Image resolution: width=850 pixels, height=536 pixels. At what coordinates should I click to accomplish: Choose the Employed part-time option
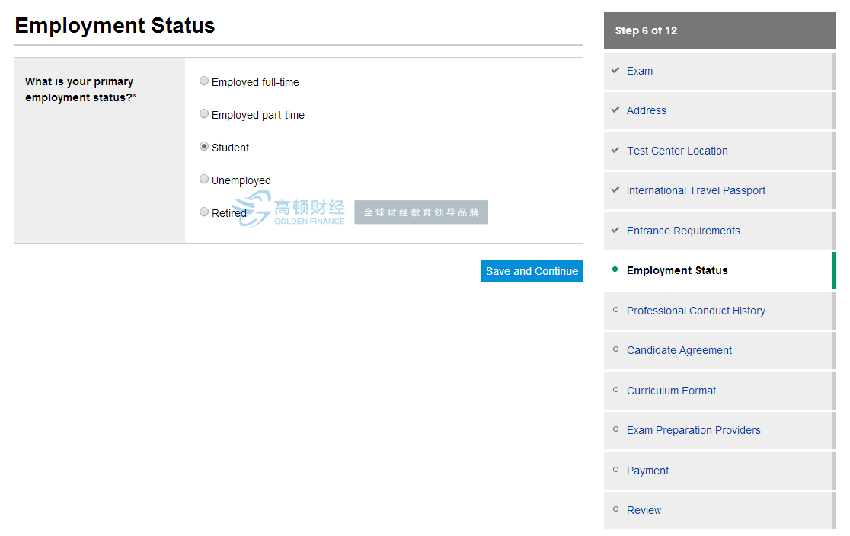pos(205,114)
